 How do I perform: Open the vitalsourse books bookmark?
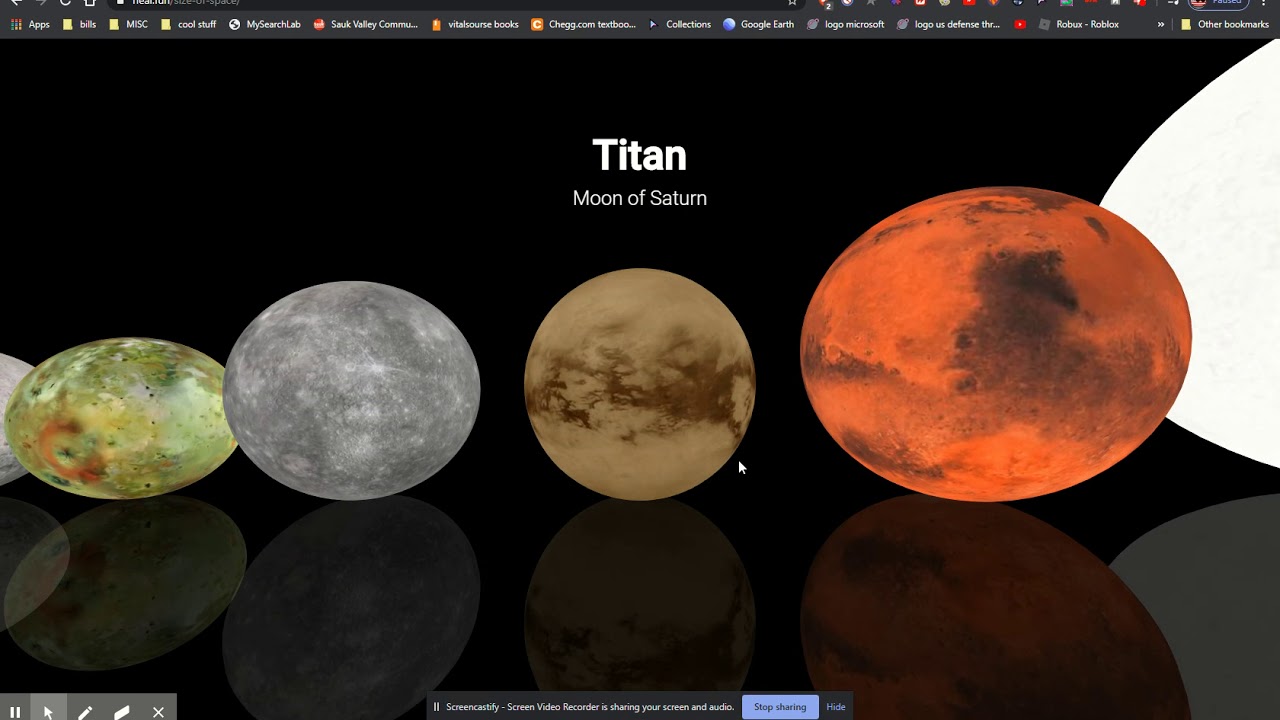(x=474, y=24)
